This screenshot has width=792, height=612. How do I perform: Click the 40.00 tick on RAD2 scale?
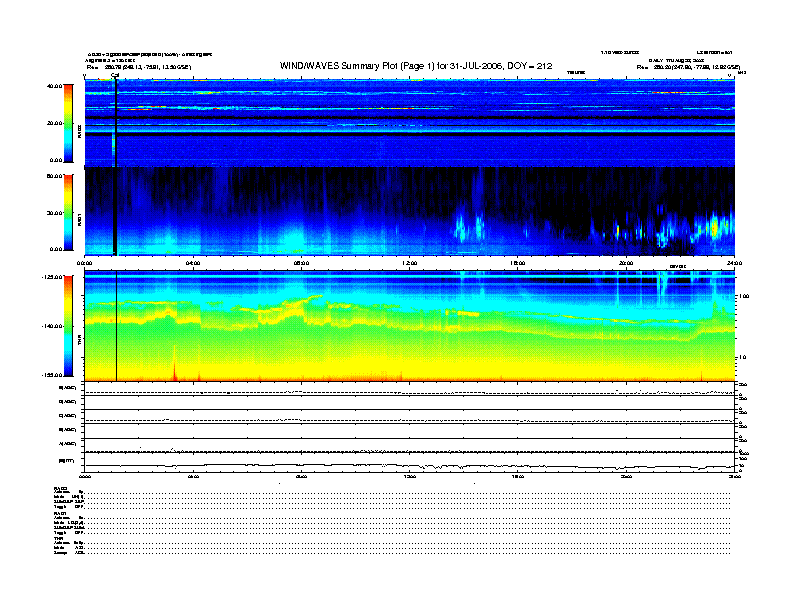(54, 86)
